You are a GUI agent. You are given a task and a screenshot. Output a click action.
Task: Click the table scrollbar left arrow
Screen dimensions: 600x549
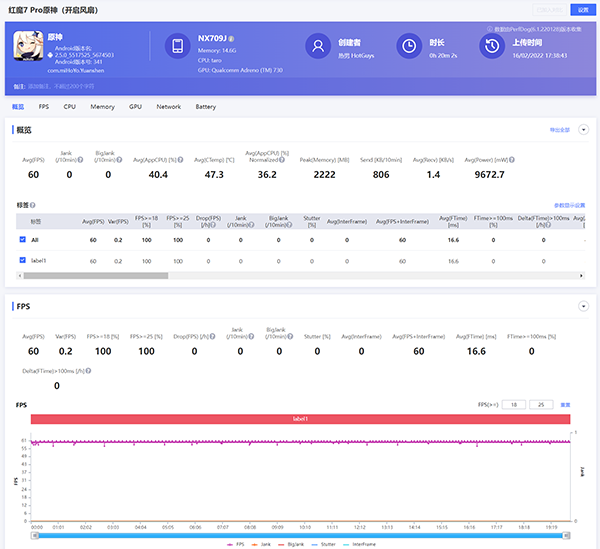coord(20,275)
